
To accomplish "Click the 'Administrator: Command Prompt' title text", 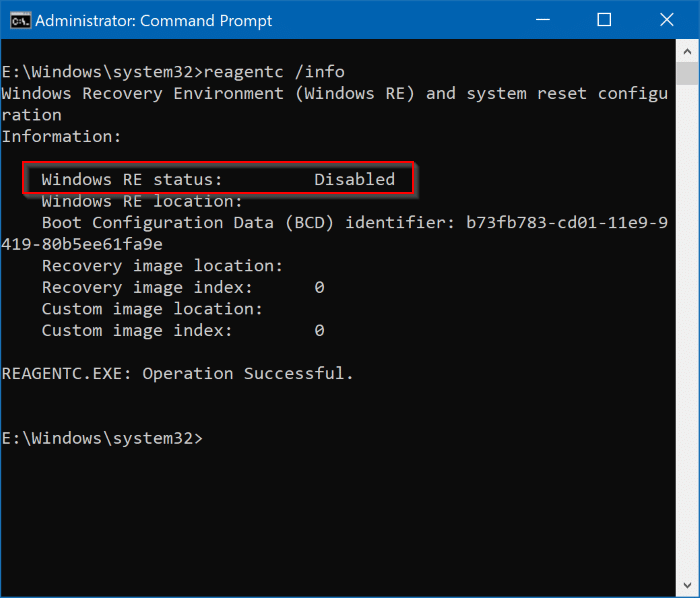I will [154, 21].
